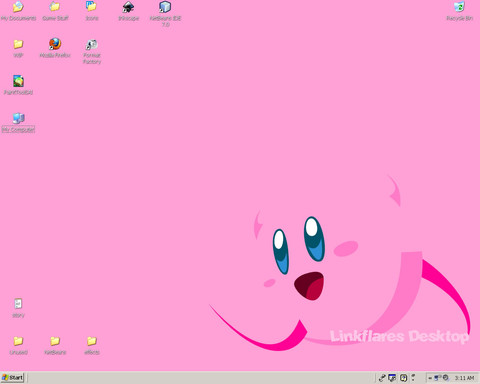Click the Recycle Bin icon
Viewport: 480px width, 384px height.
(459, 11)
